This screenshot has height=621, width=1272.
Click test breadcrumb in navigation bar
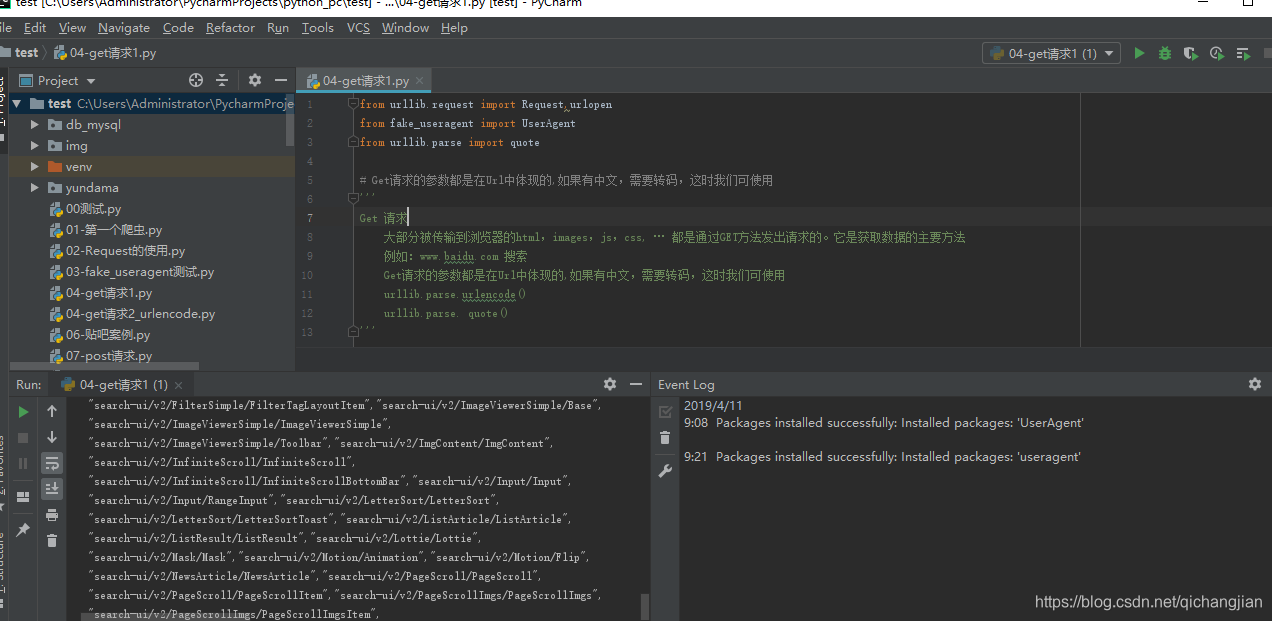(x=19, y=53)
